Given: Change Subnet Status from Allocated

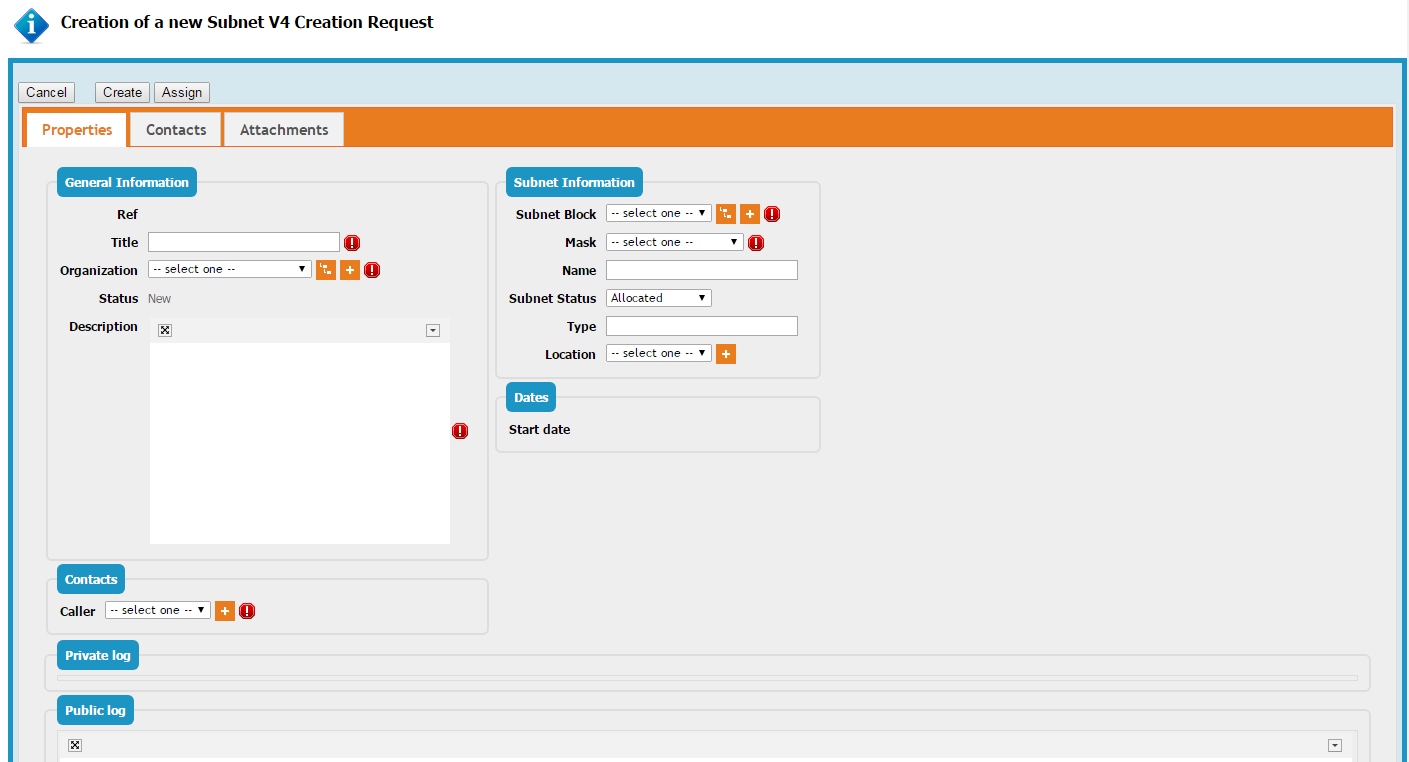Looking at the screenshot, I should click(x=659, y=298).
